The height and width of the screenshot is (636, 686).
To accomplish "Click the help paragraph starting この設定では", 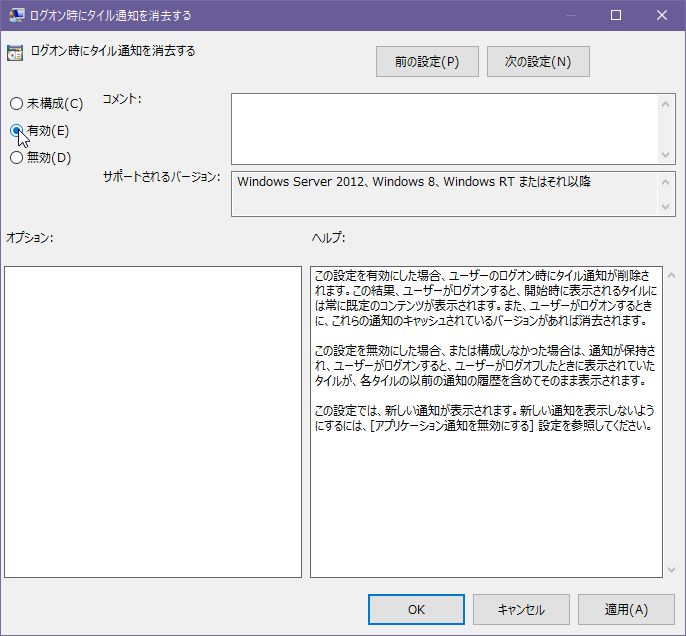I will point(484,418).
